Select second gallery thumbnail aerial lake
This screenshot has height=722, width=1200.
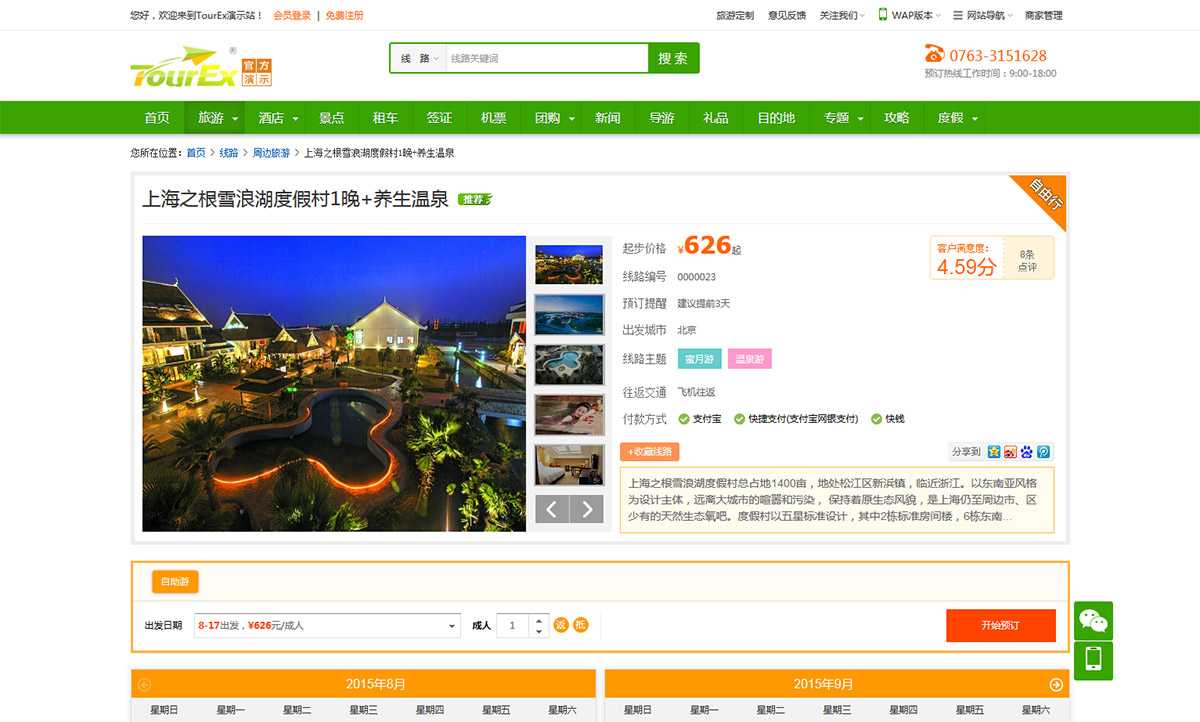569,314
